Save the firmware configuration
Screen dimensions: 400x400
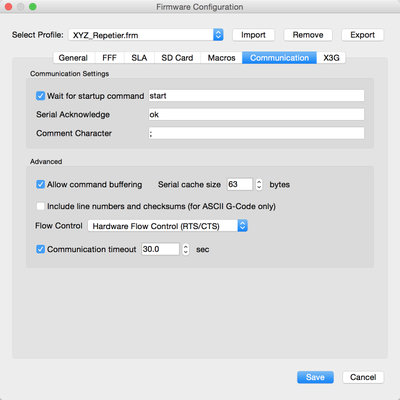pyautogui.click(x=315, y=377)
